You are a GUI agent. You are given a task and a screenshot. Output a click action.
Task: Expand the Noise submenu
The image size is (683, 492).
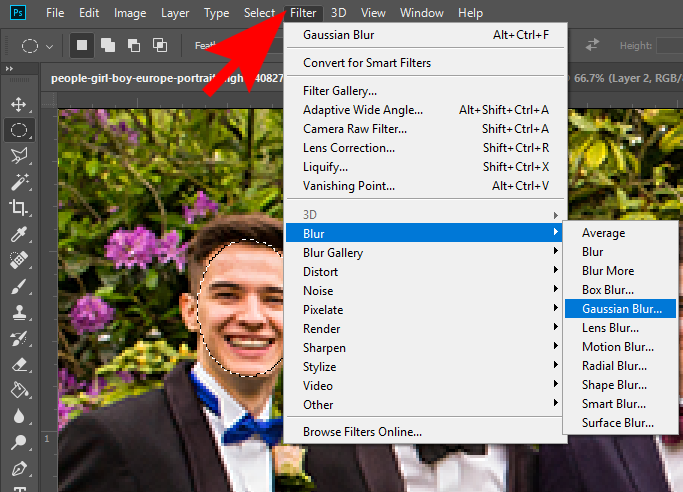pyautogui.click(x=424, y=291)
